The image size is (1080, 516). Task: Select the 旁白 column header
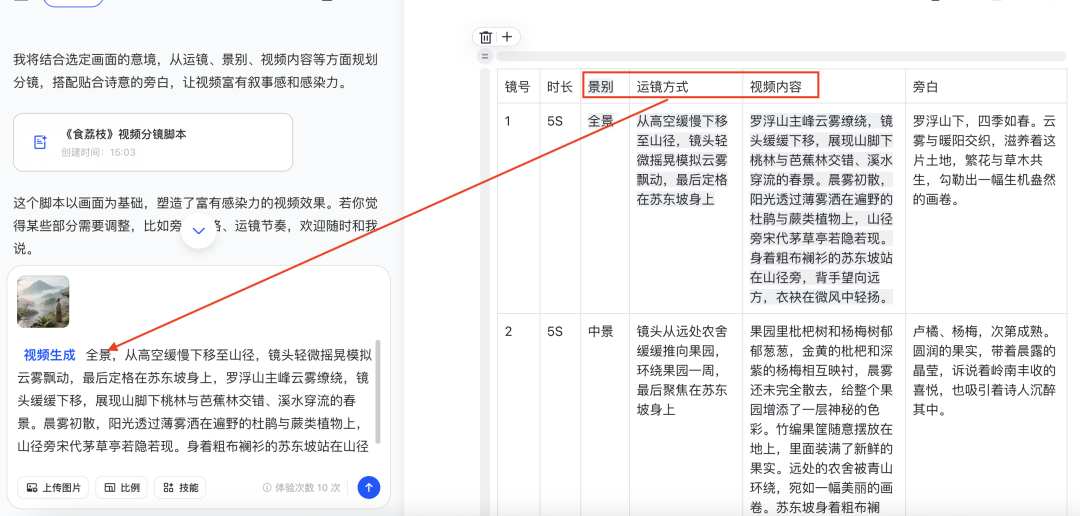click(986, 87)
